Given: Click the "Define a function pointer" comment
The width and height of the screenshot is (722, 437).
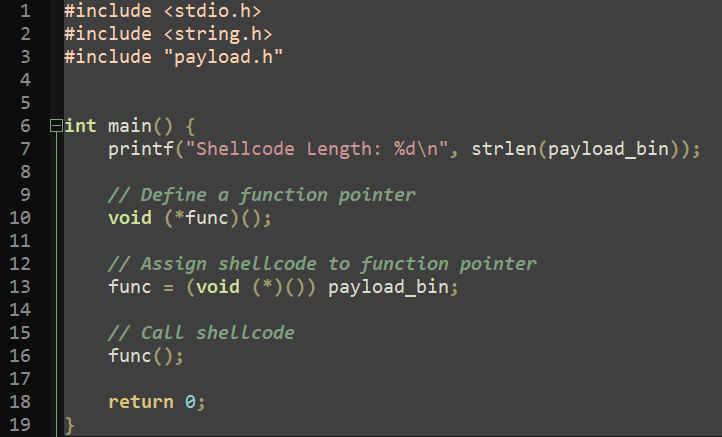Looking at the screenshot, I should (x=262, y=195).
